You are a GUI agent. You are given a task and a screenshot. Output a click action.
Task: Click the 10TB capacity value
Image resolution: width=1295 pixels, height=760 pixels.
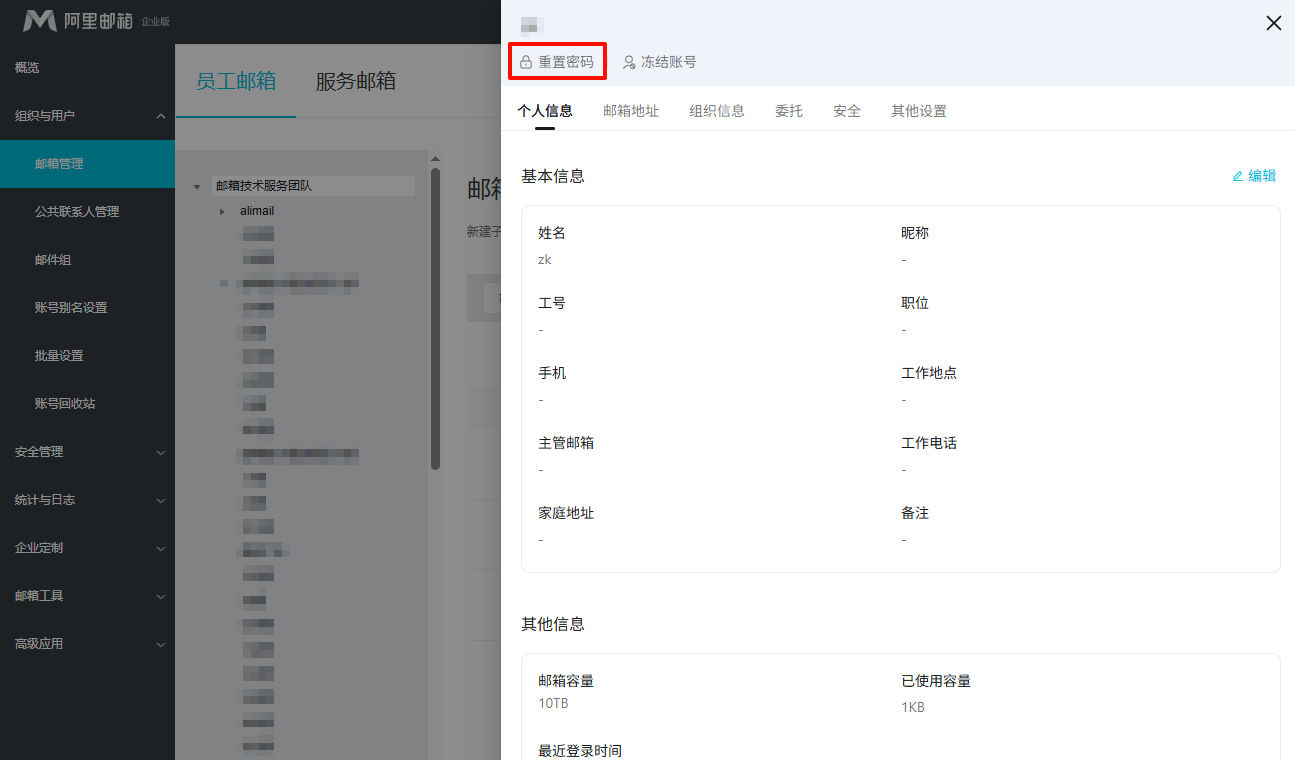point(553,704)
